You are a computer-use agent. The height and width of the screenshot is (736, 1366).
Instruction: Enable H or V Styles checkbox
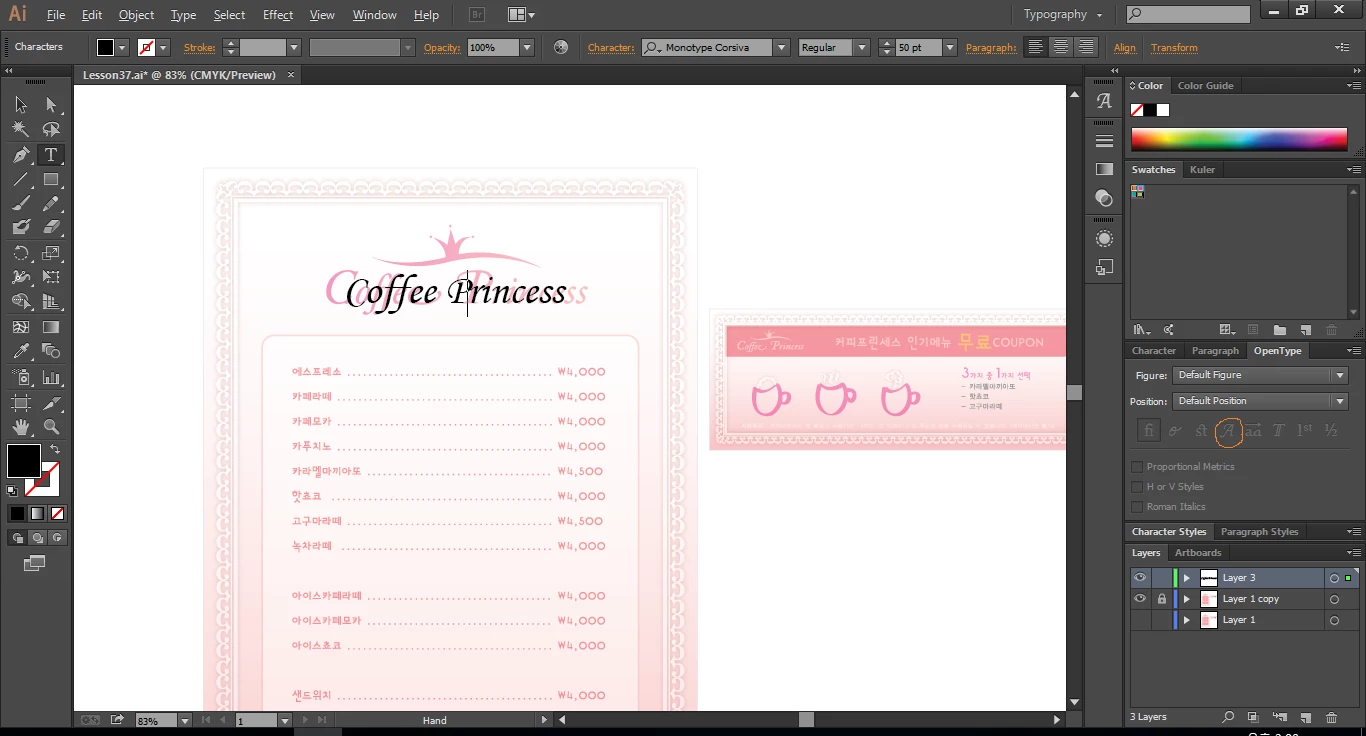click(x=1137, y=487)
